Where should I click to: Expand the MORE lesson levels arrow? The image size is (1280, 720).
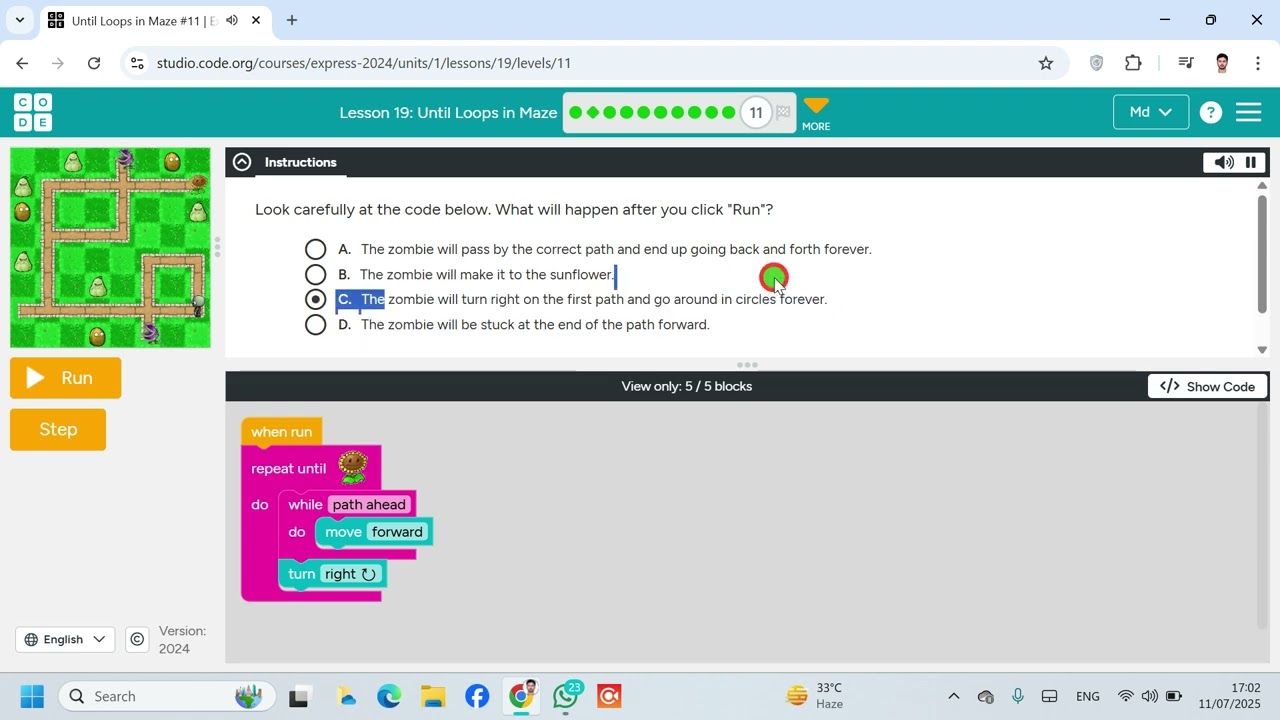tap(816, 113)
